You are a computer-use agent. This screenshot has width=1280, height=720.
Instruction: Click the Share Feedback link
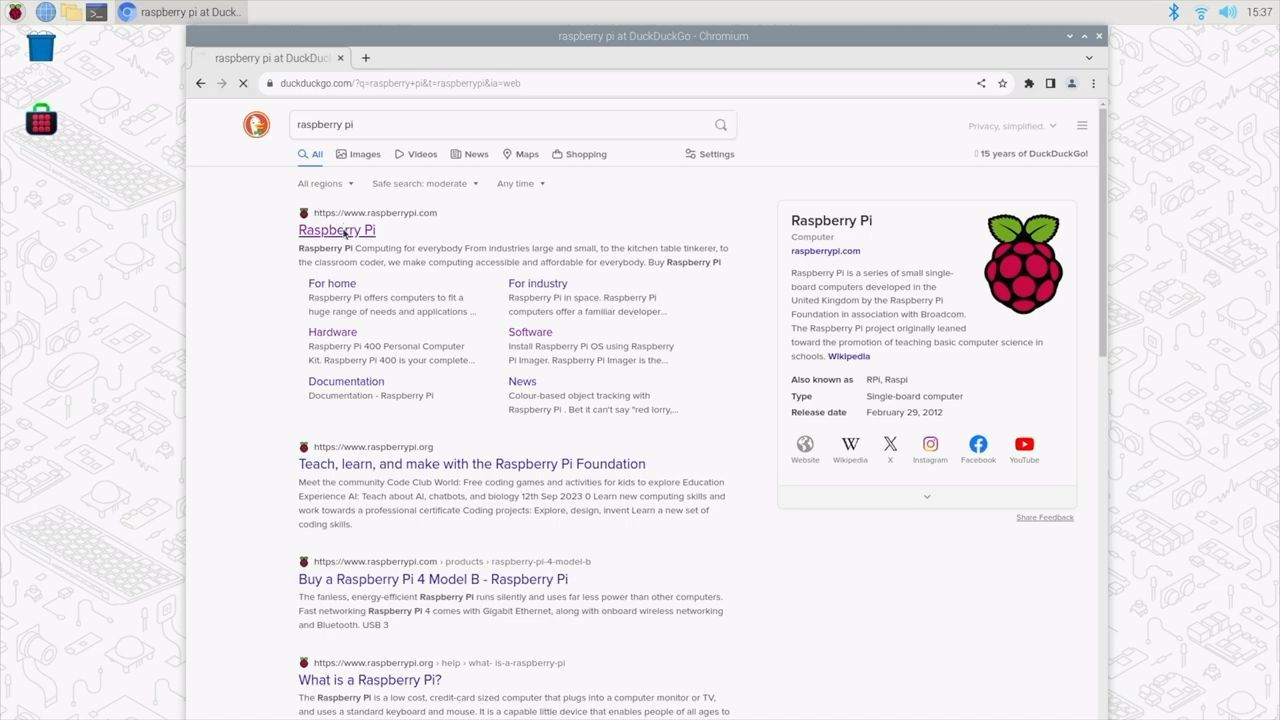tap(1045, 517)
